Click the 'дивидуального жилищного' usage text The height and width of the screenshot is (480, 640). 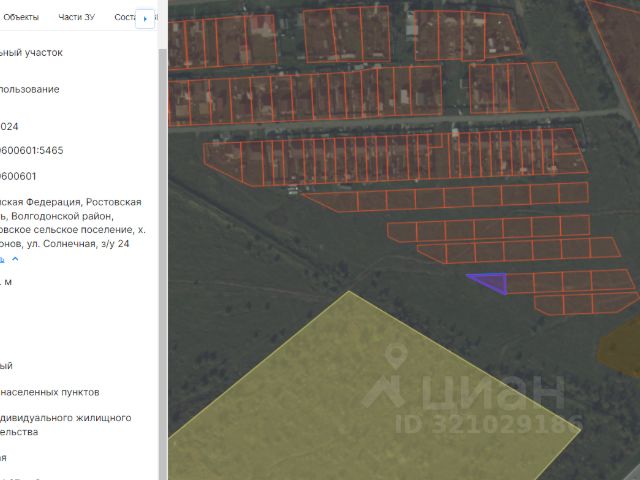(x=66, y=418)
